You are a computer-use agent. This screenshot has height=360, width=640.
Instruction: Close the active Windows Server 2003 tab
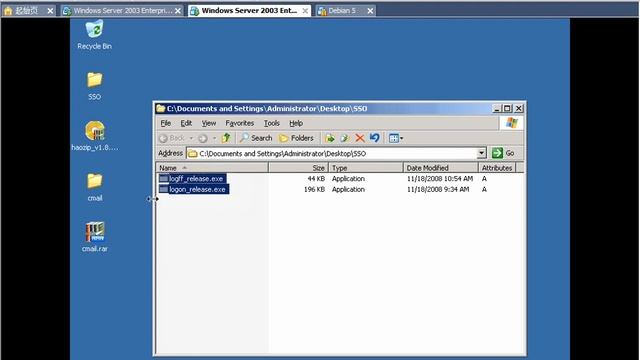[x=305, y=11]
